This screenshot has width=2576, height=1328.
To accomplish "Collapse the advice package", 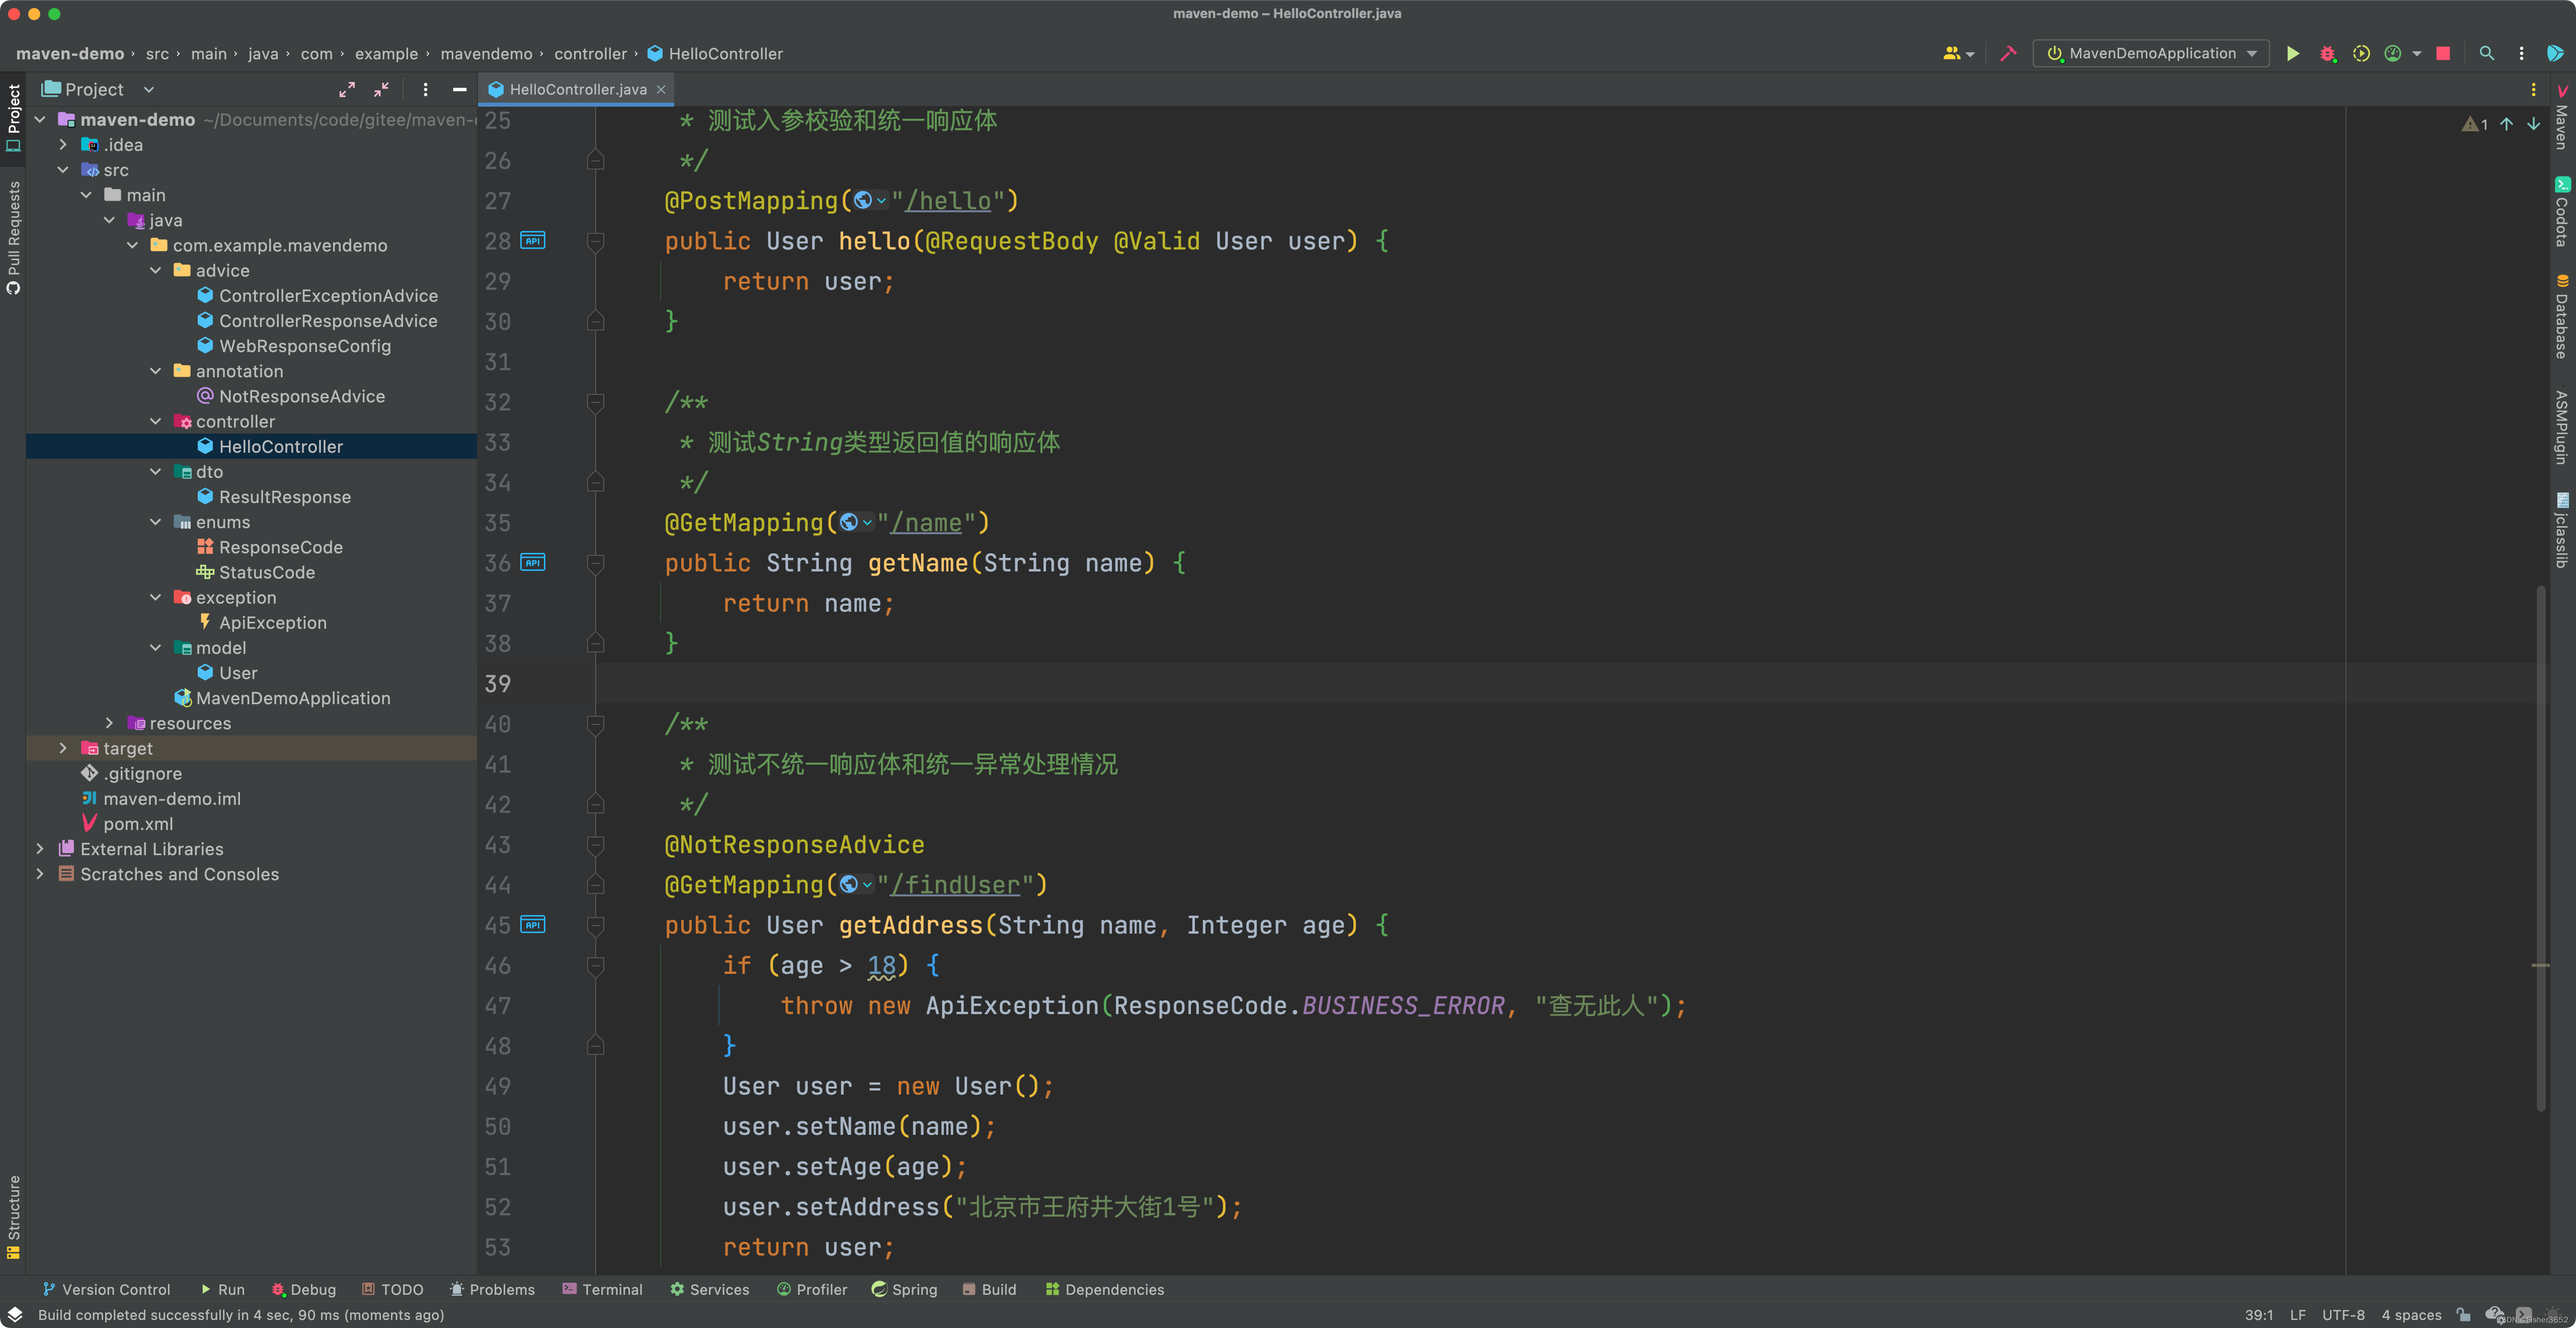I will (x=155, y=270).
